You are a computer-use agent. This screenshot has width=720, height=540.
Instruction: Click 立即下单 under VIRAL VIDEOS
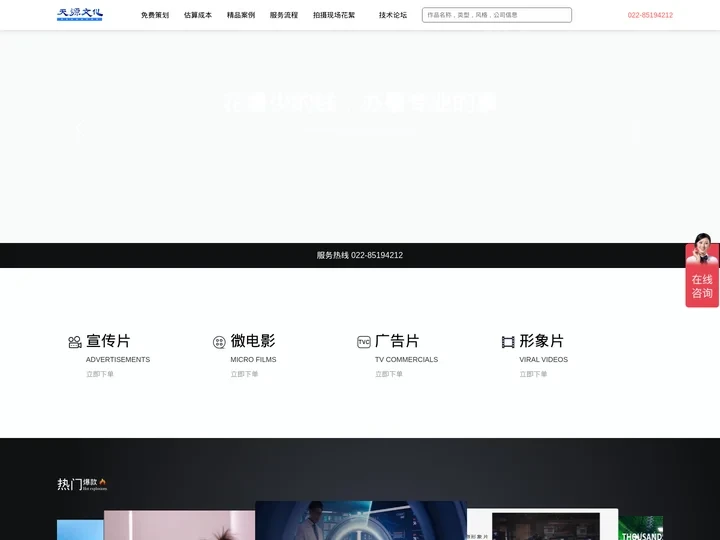point(533,374)
